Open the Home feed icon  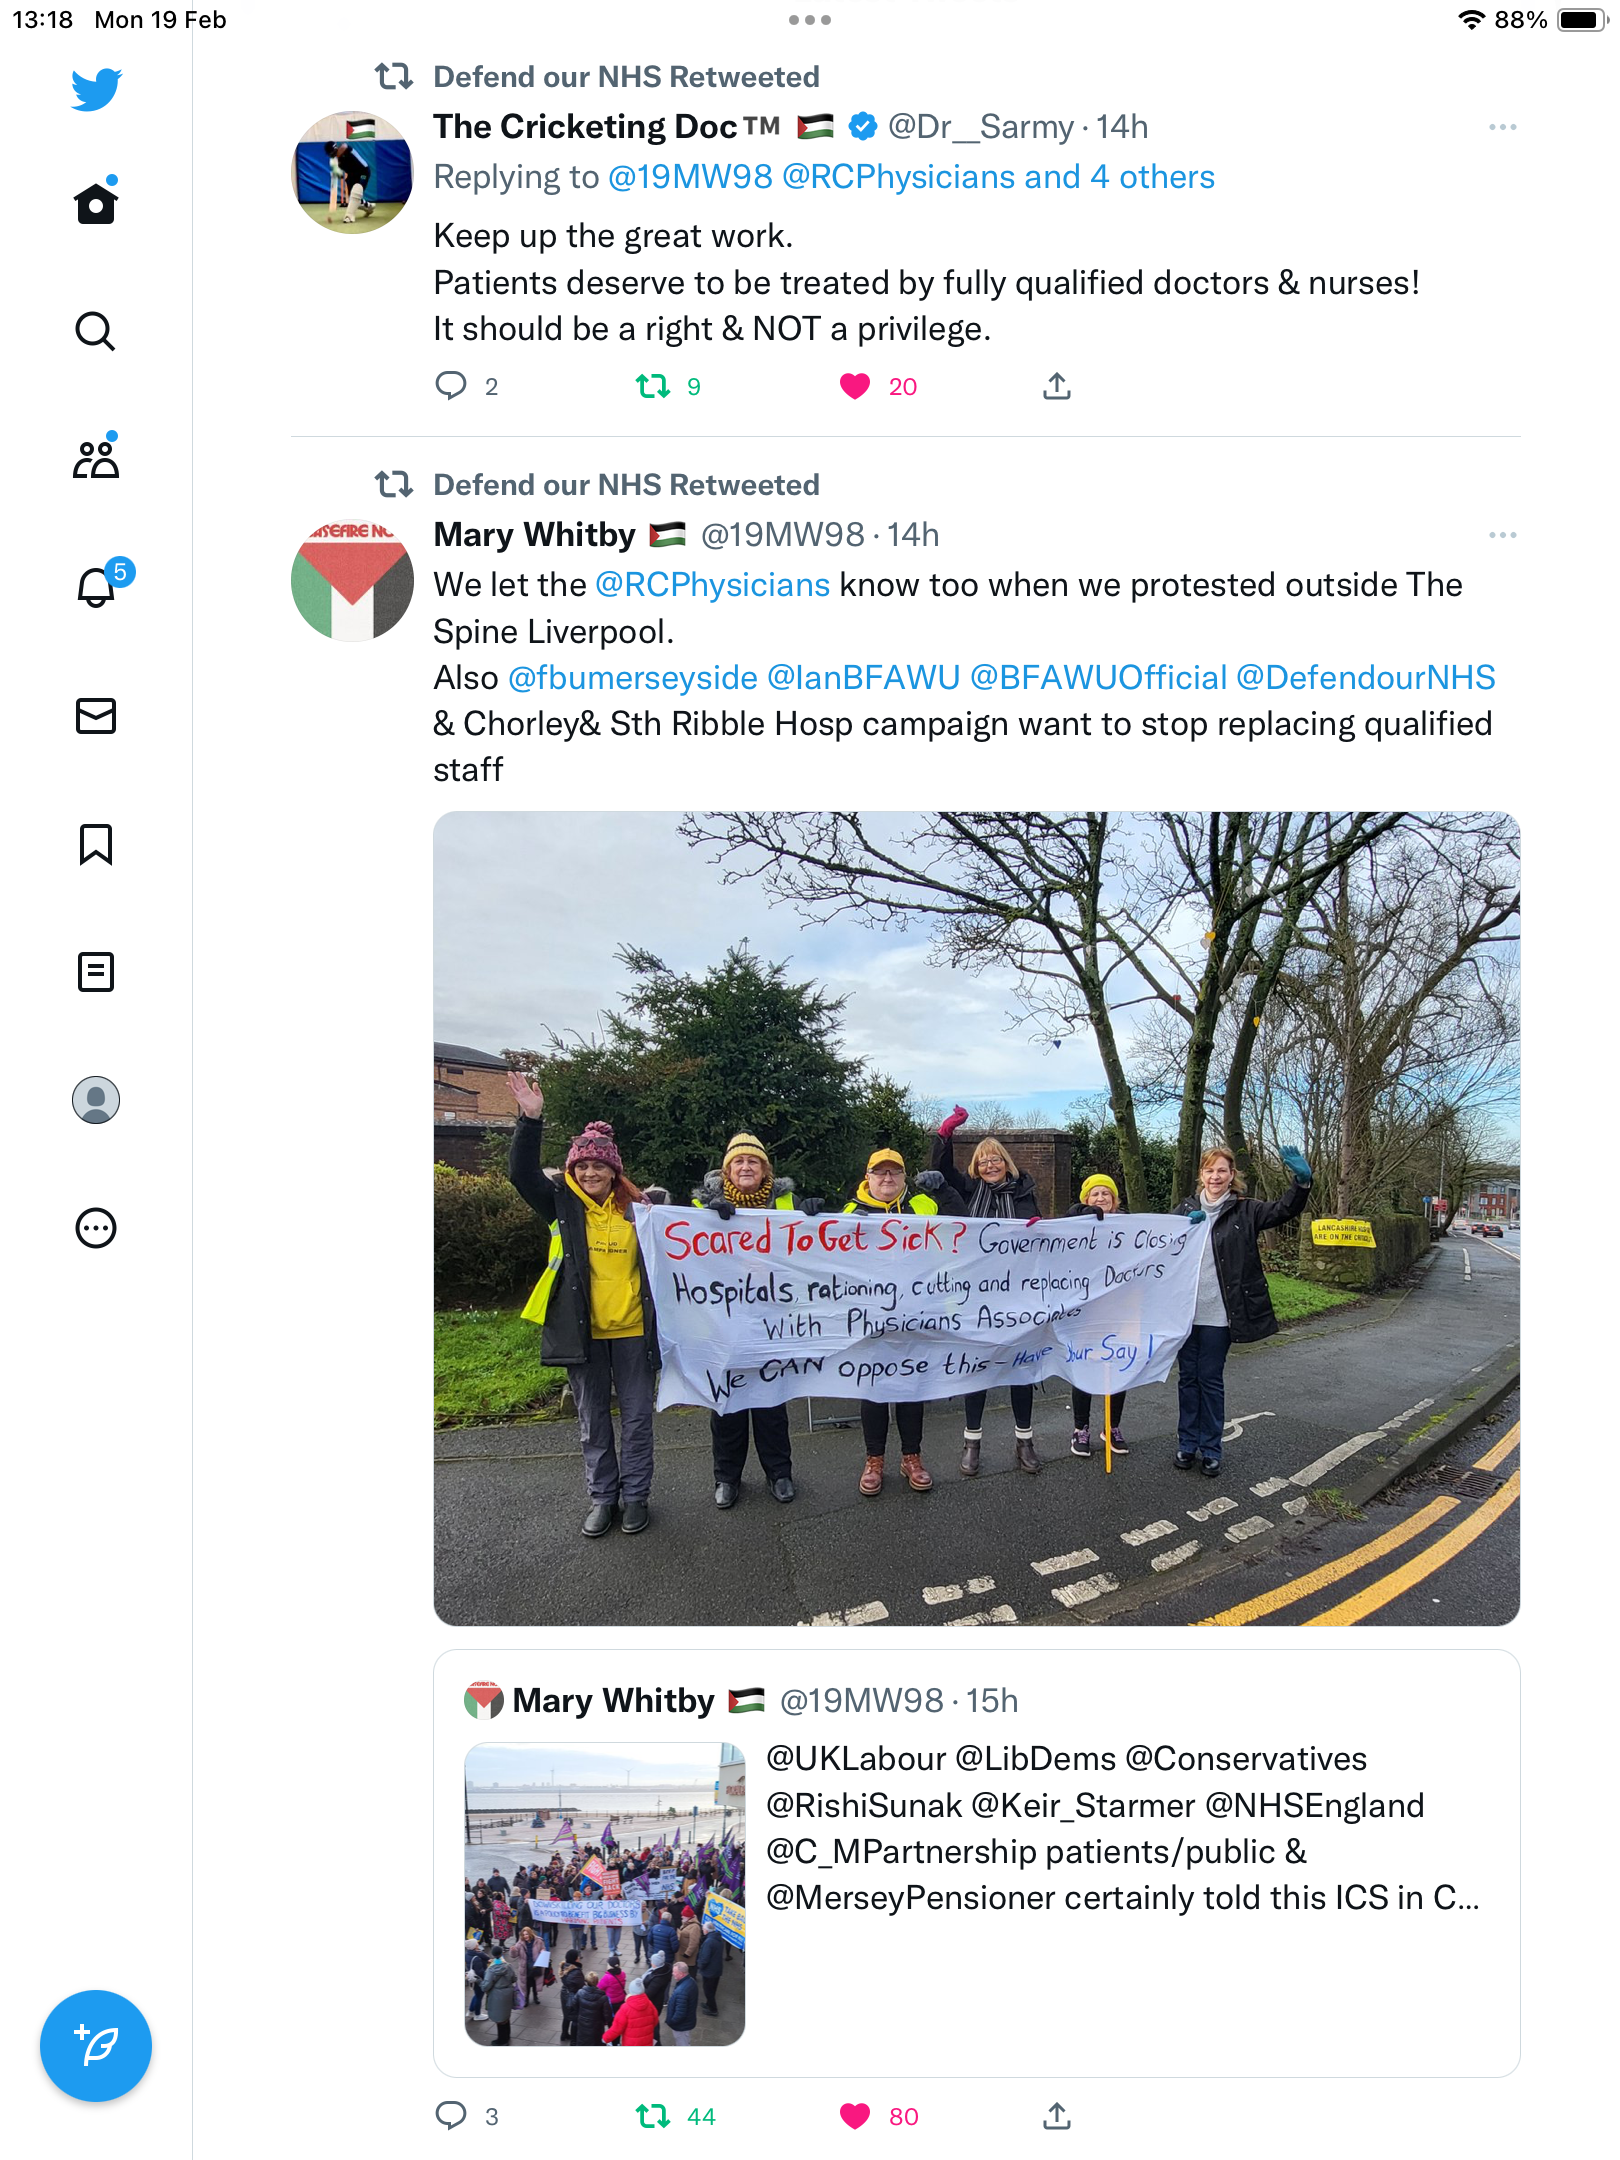96,203
